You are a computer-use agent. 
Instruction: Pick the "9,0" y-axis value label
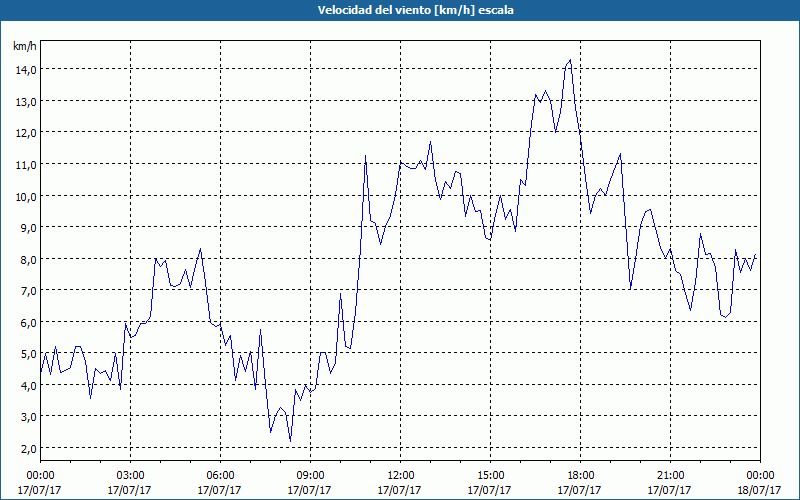tap(28, 228)
